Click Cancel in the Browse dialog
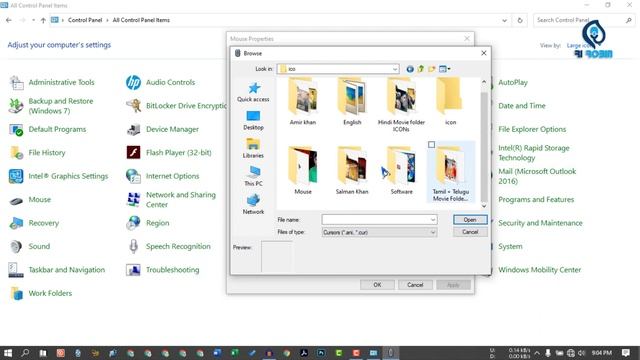 [x=470, y=232]
